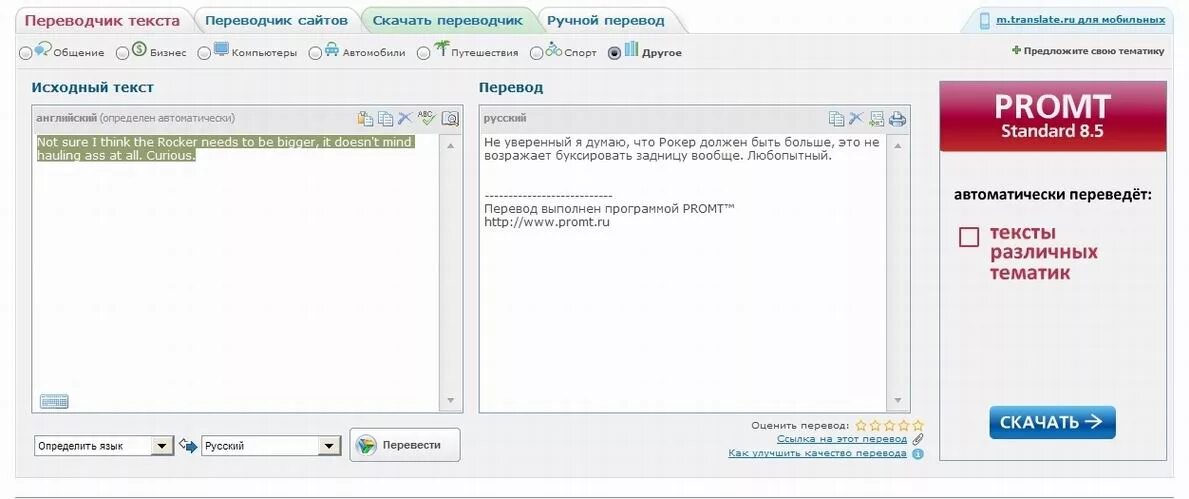Click info icon next to improve quality

coord(918,454)
